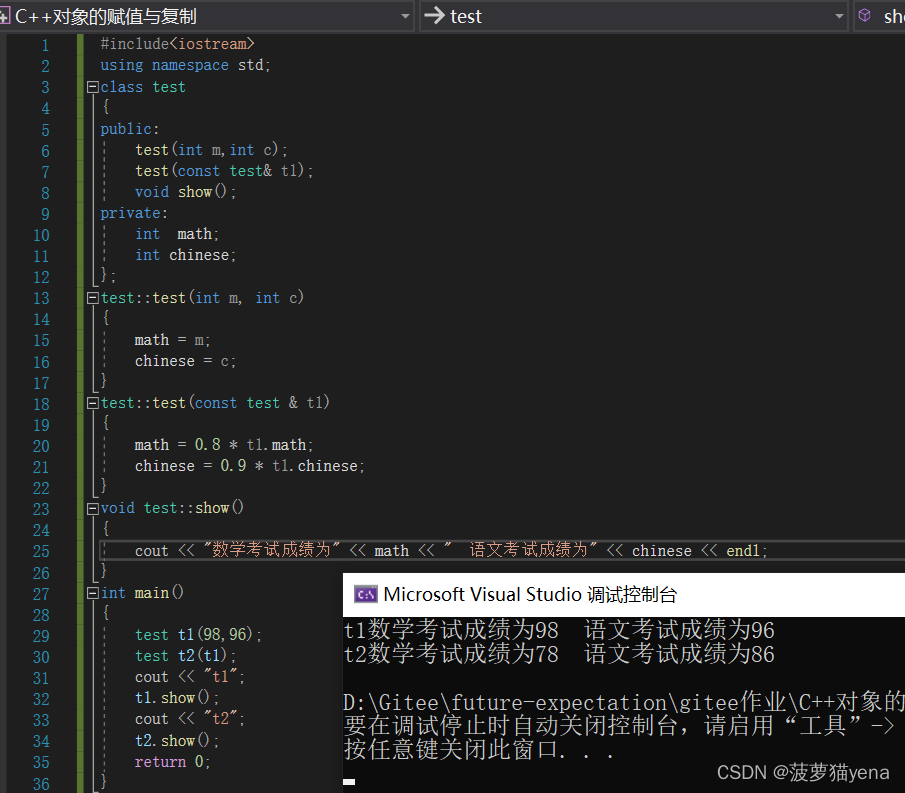The image size is (905, 793).
Task: Click the purple member cube icon
Action: (865, 16)
